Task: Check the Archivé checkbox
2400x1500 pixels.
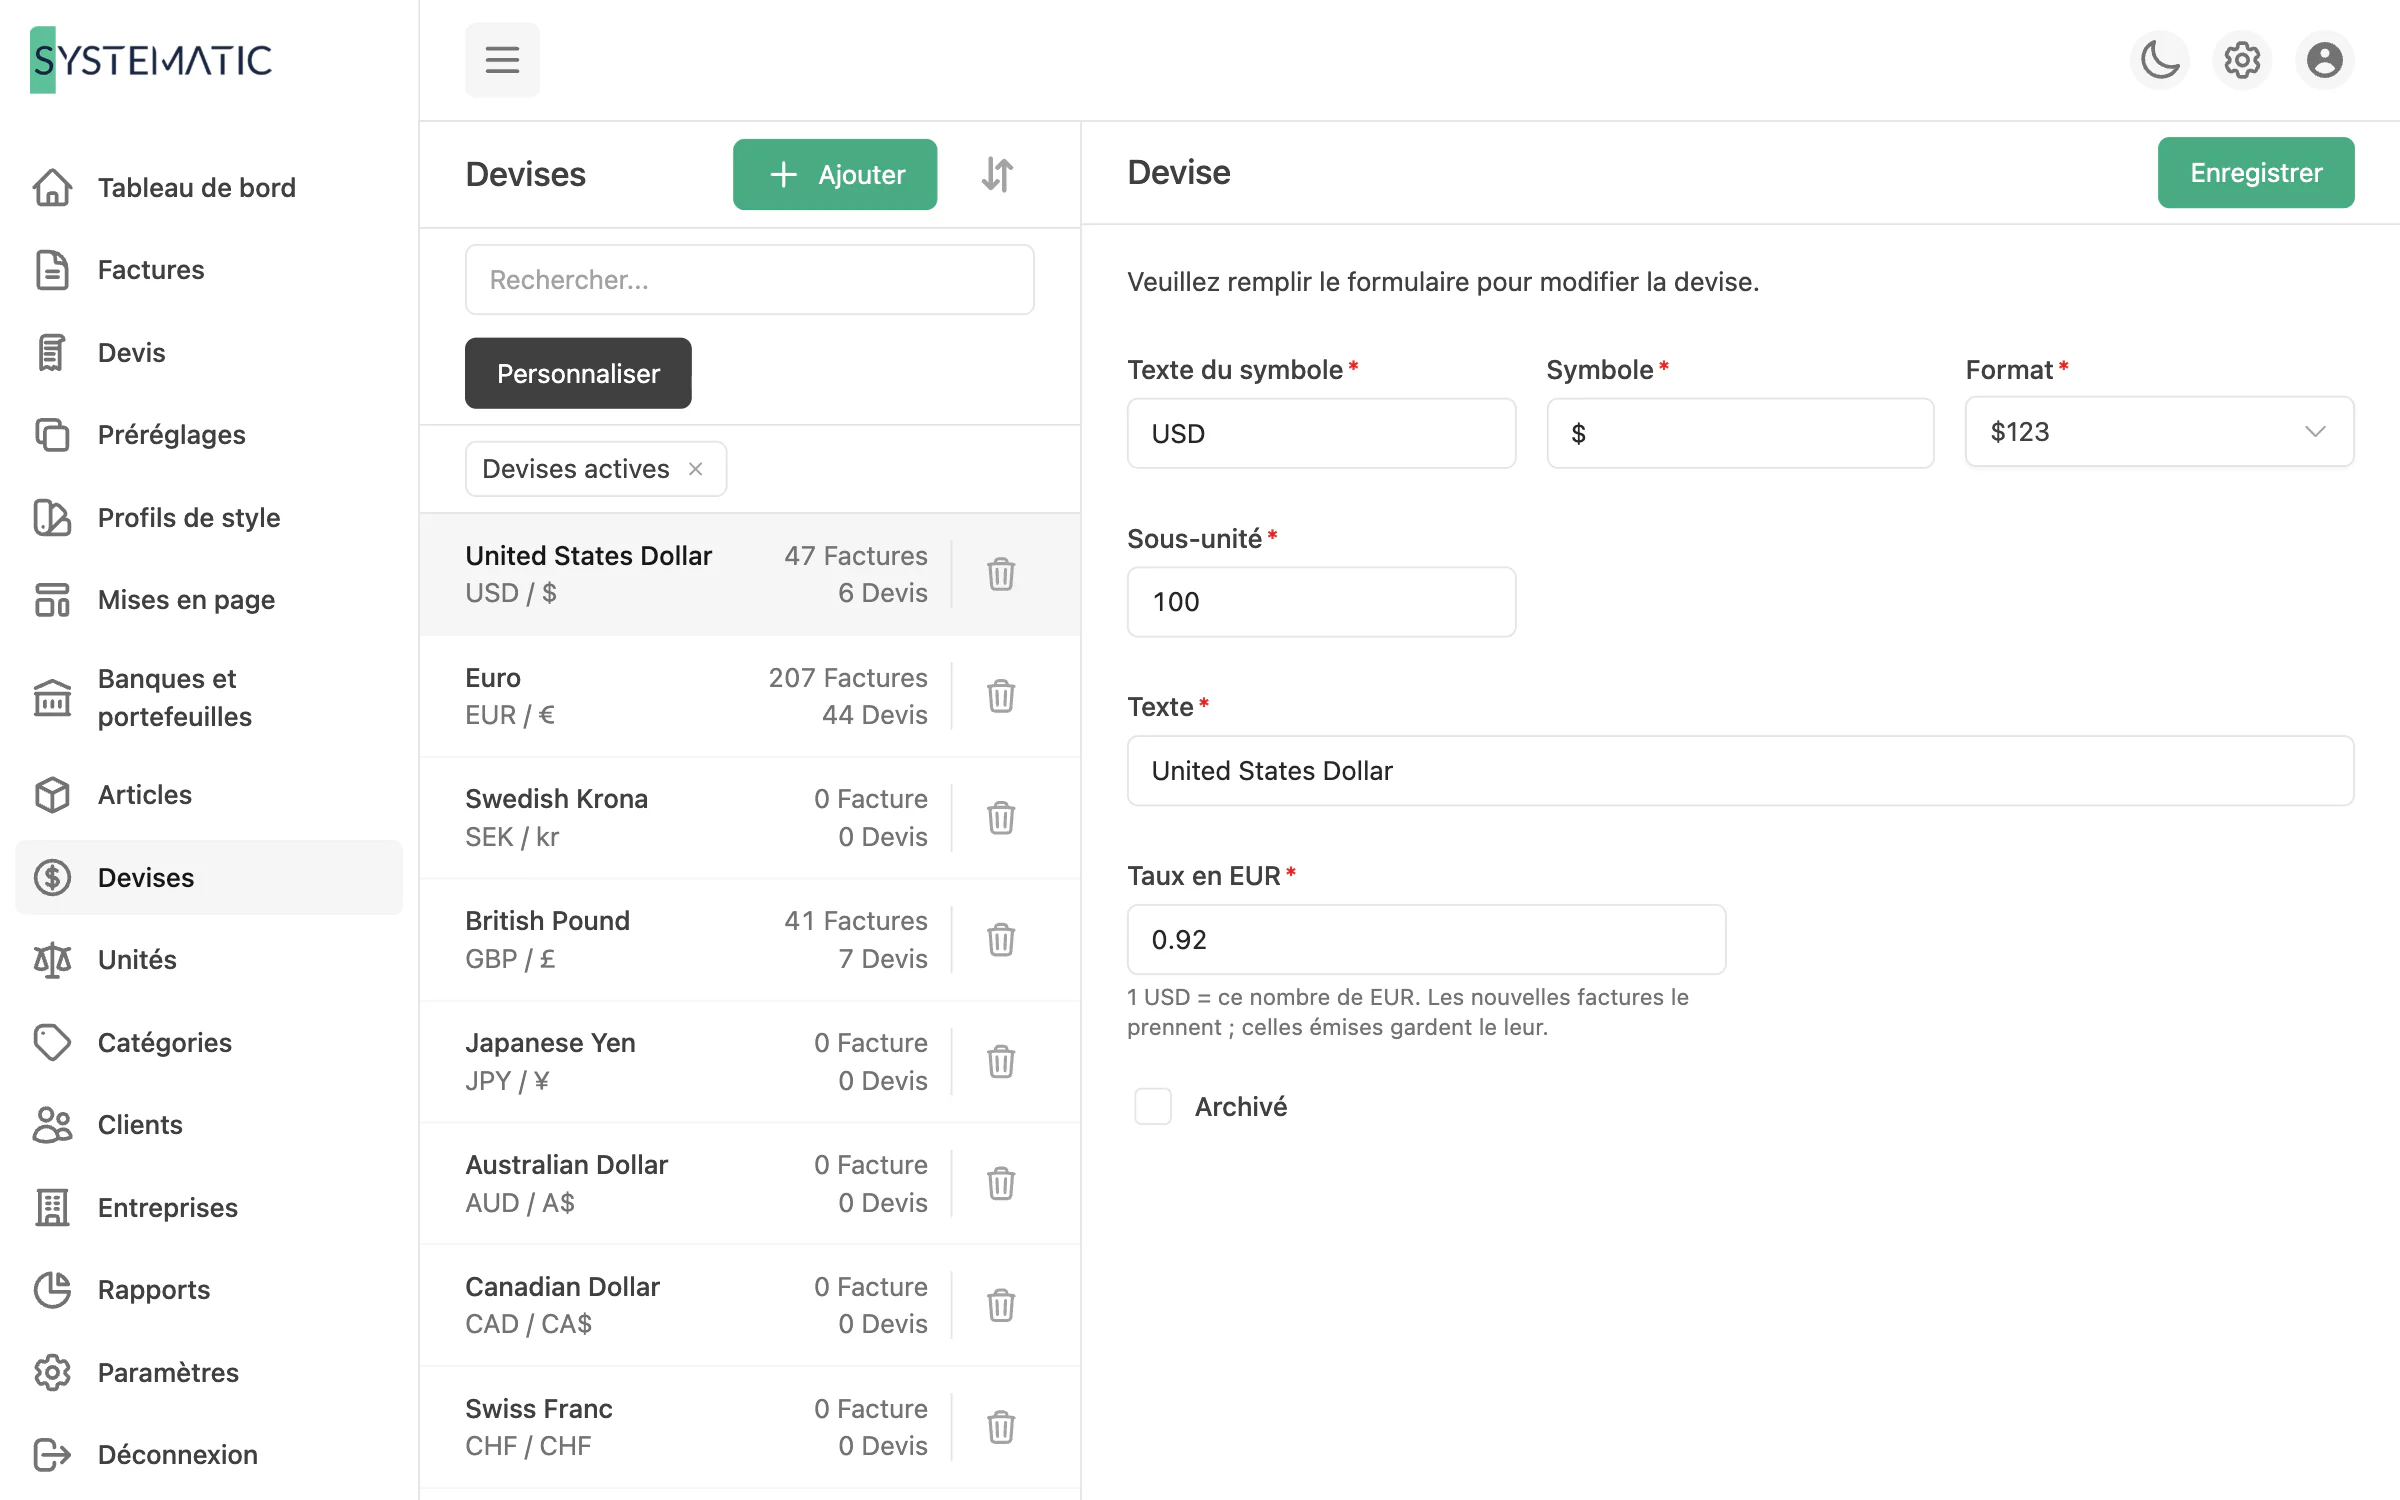Action: coord(1153,1106)
